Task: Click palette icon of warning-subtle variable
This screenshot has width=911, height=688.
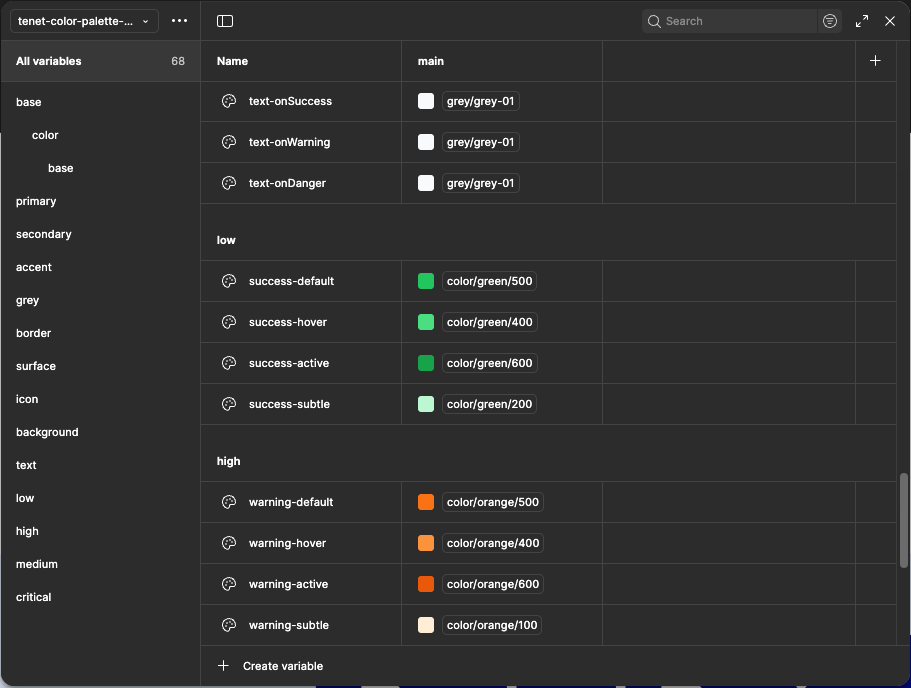Action: click(x=229, y=625)
